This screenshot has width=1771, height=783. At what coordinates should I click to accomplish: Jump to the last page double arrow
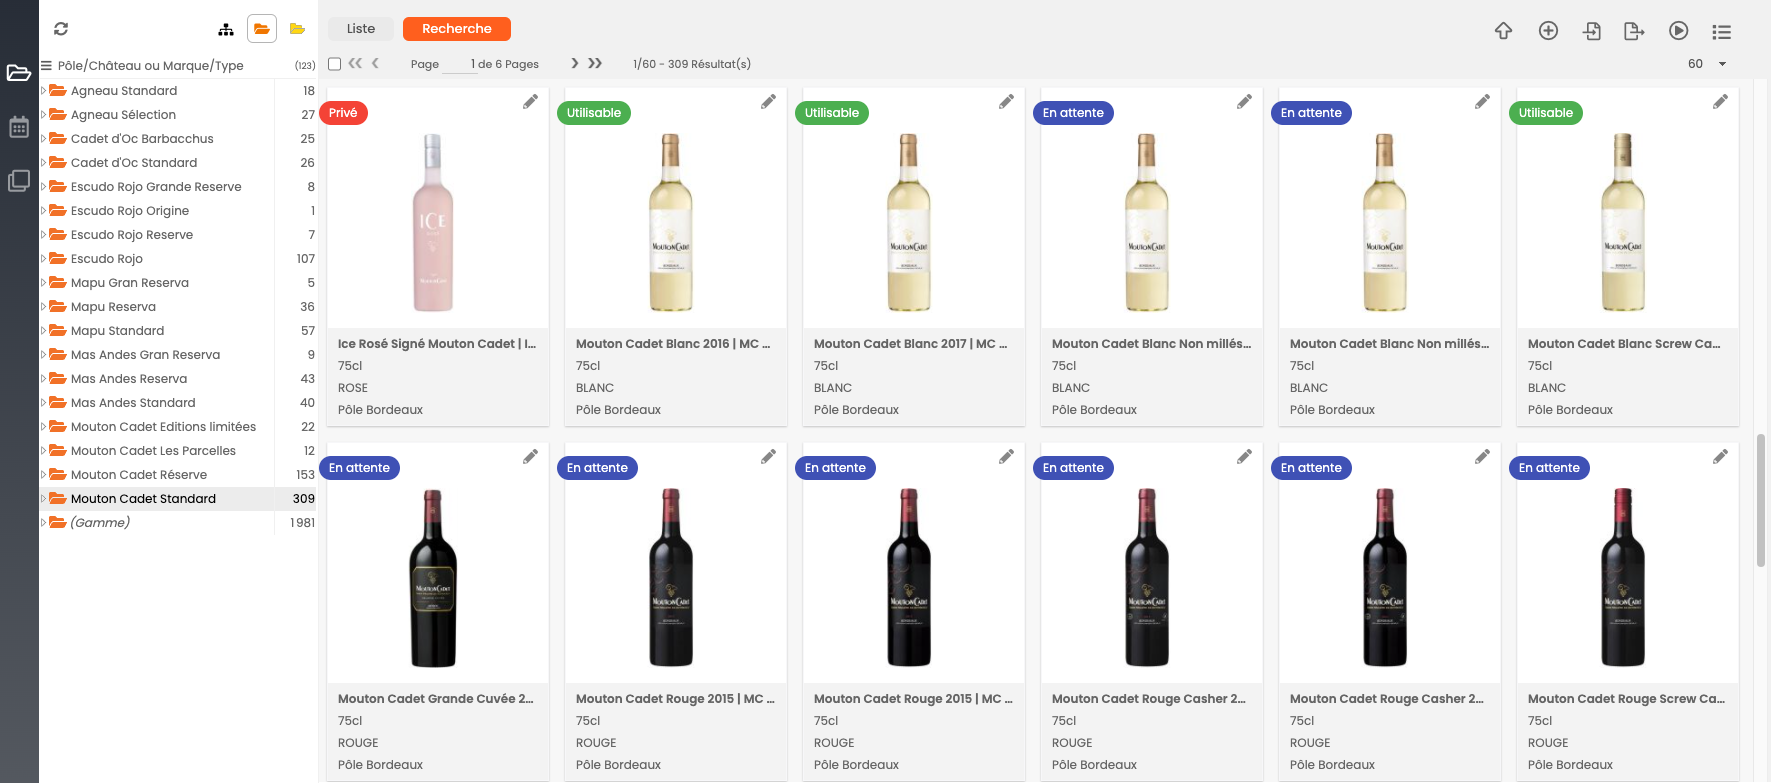point(595,63)
